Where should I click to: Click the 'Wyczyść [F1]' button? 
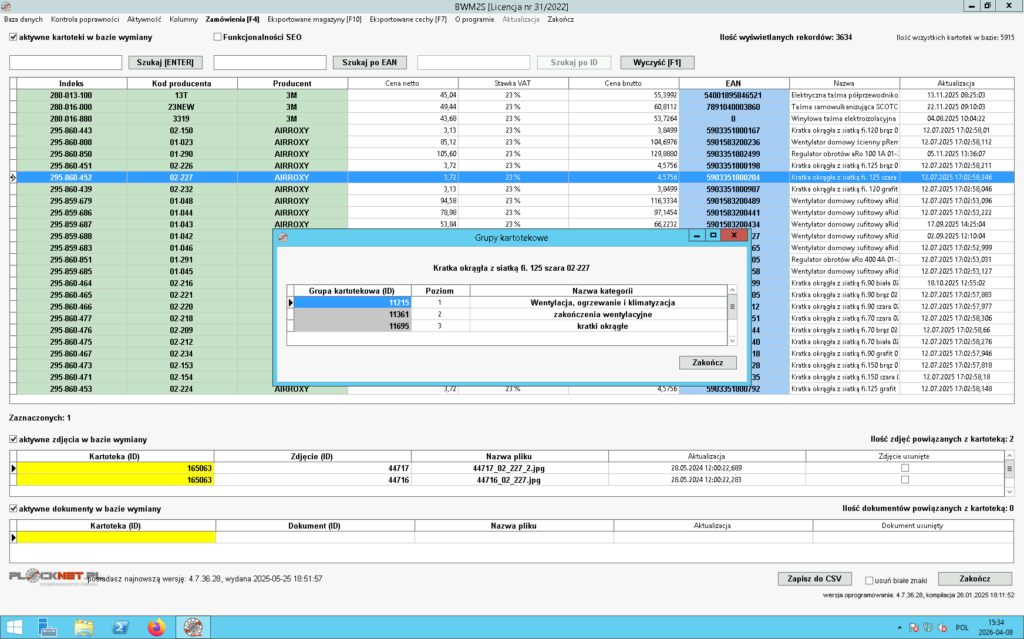click(x=657, y=62)
